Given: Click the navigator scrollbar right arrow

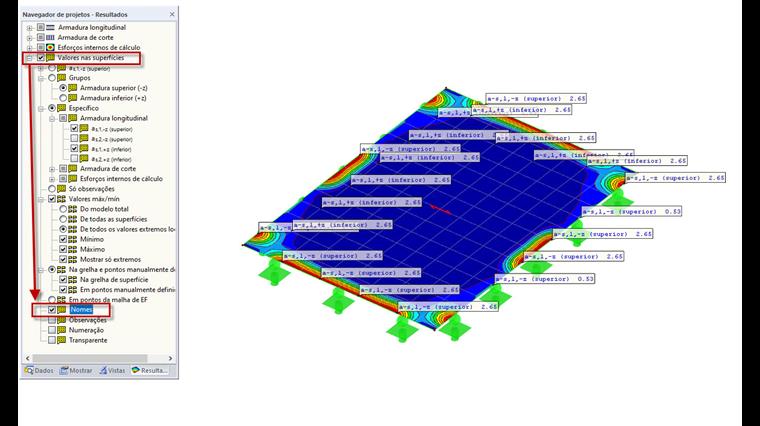Looking at the screenshot, I should pyautogui.click(x=171, y=358).
